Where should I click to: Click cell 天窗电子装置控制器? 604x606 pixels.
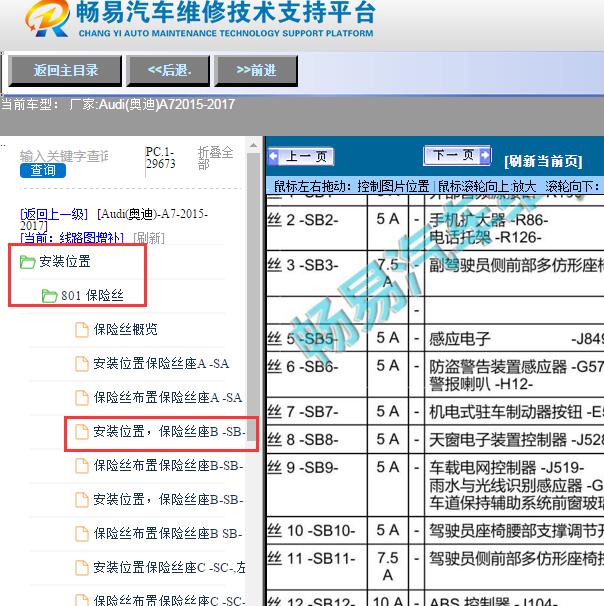point(498,440)
